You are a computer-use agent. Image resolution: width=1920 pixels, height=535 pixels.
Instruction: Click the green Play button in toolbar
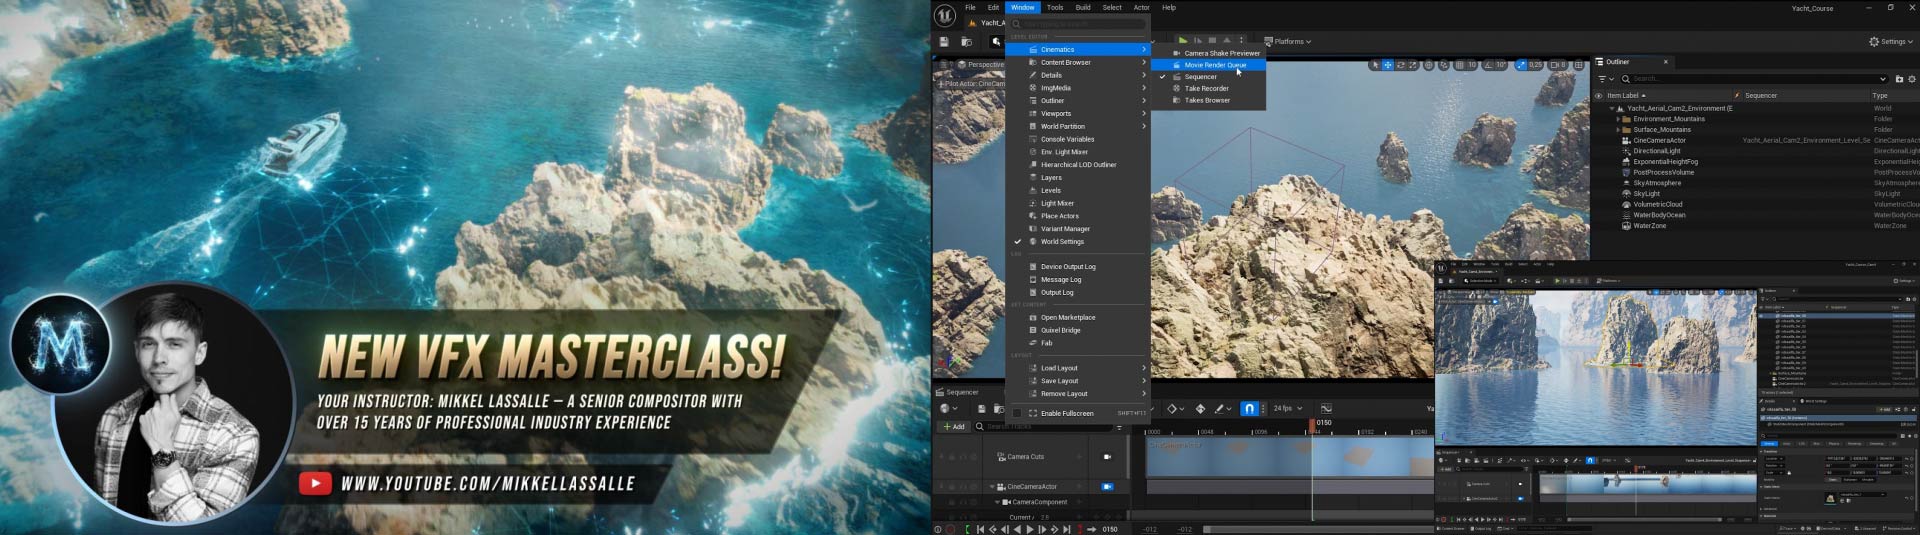click(x=1183, y=41)
